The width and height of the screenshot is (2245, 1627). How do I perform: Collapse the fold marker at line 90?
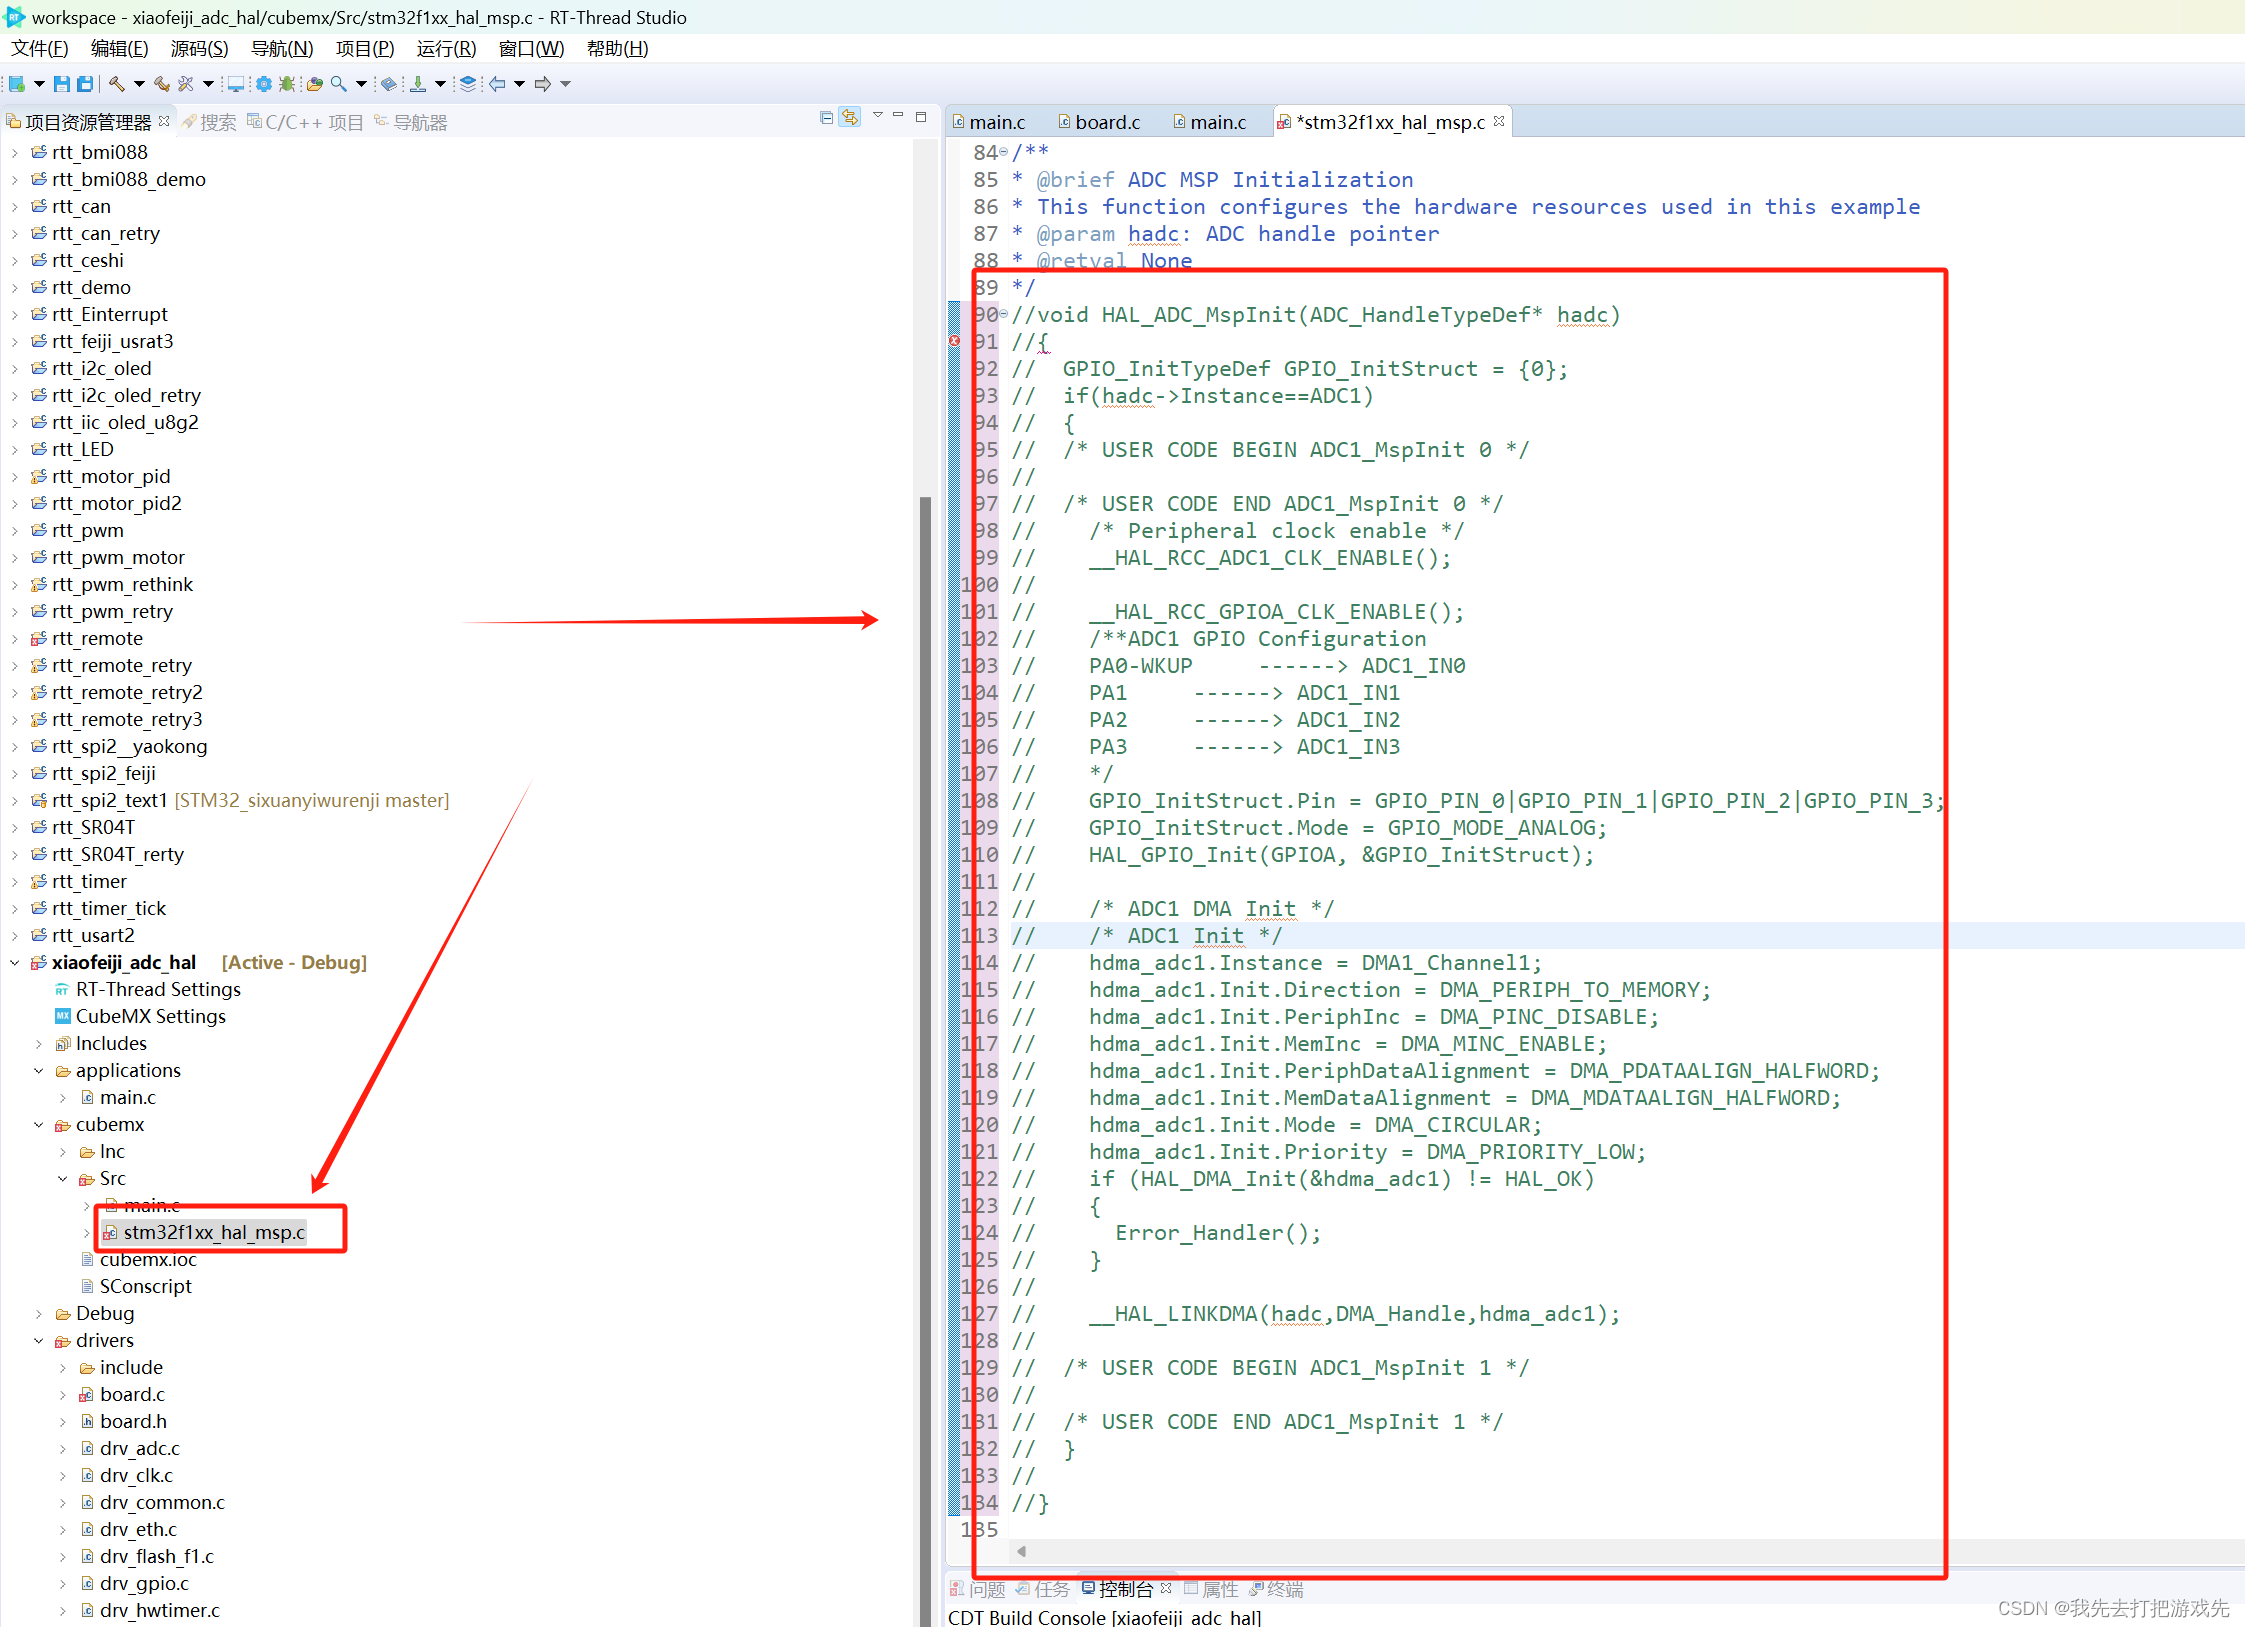[1004, 314]
